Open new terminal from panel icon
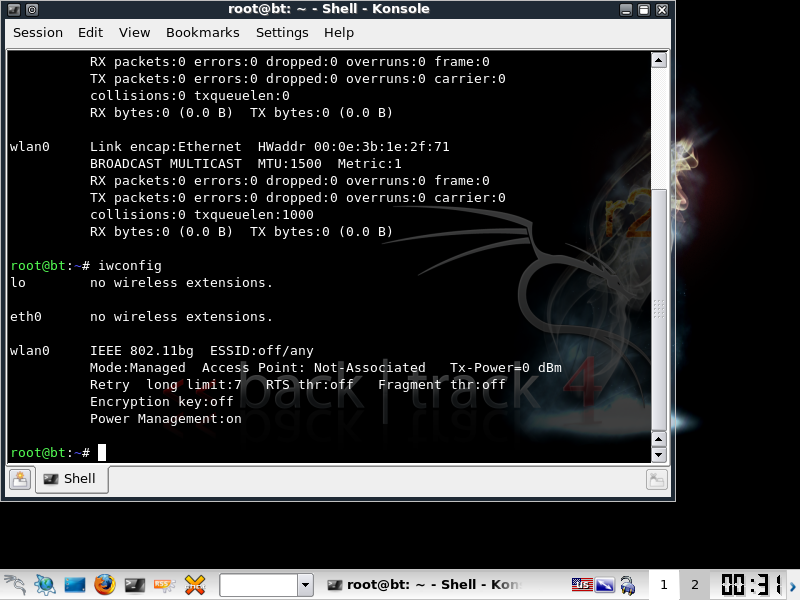 tap(135, 584)
